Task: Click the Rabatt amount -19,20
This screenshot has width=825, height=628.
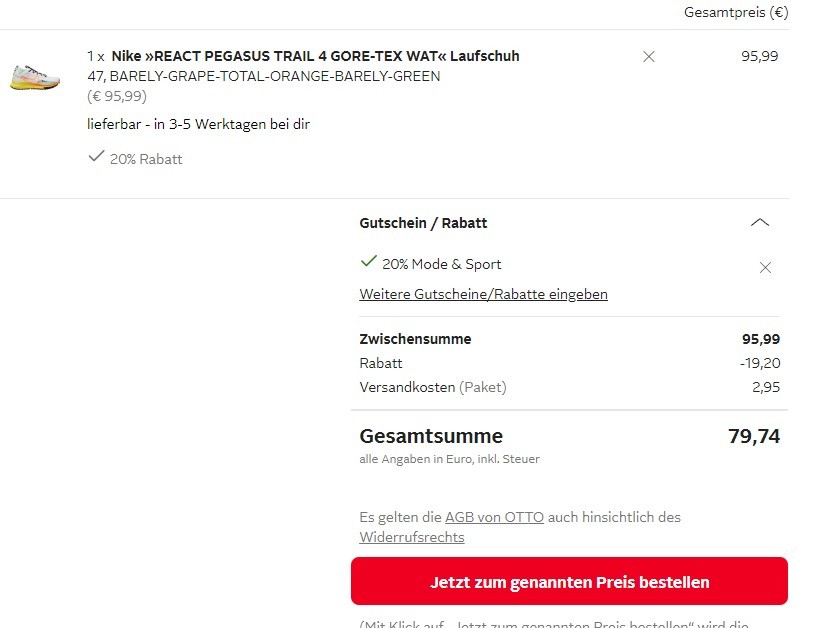Action: 760,363
